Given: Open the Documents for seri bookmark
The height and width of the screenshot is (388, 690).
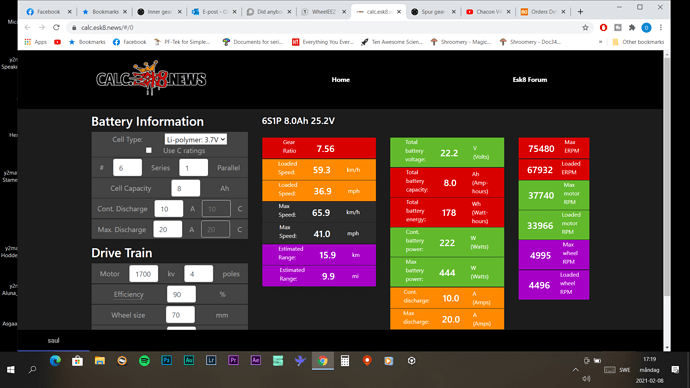Looking at the screenshot, I should [253, 42].
